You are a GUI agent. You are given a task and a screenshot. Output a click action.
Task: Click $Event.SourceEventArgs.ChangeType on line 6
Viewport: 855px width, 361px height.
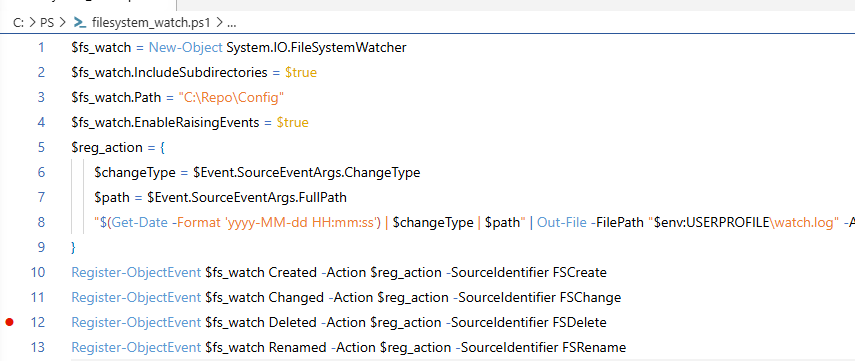point(306,173)
